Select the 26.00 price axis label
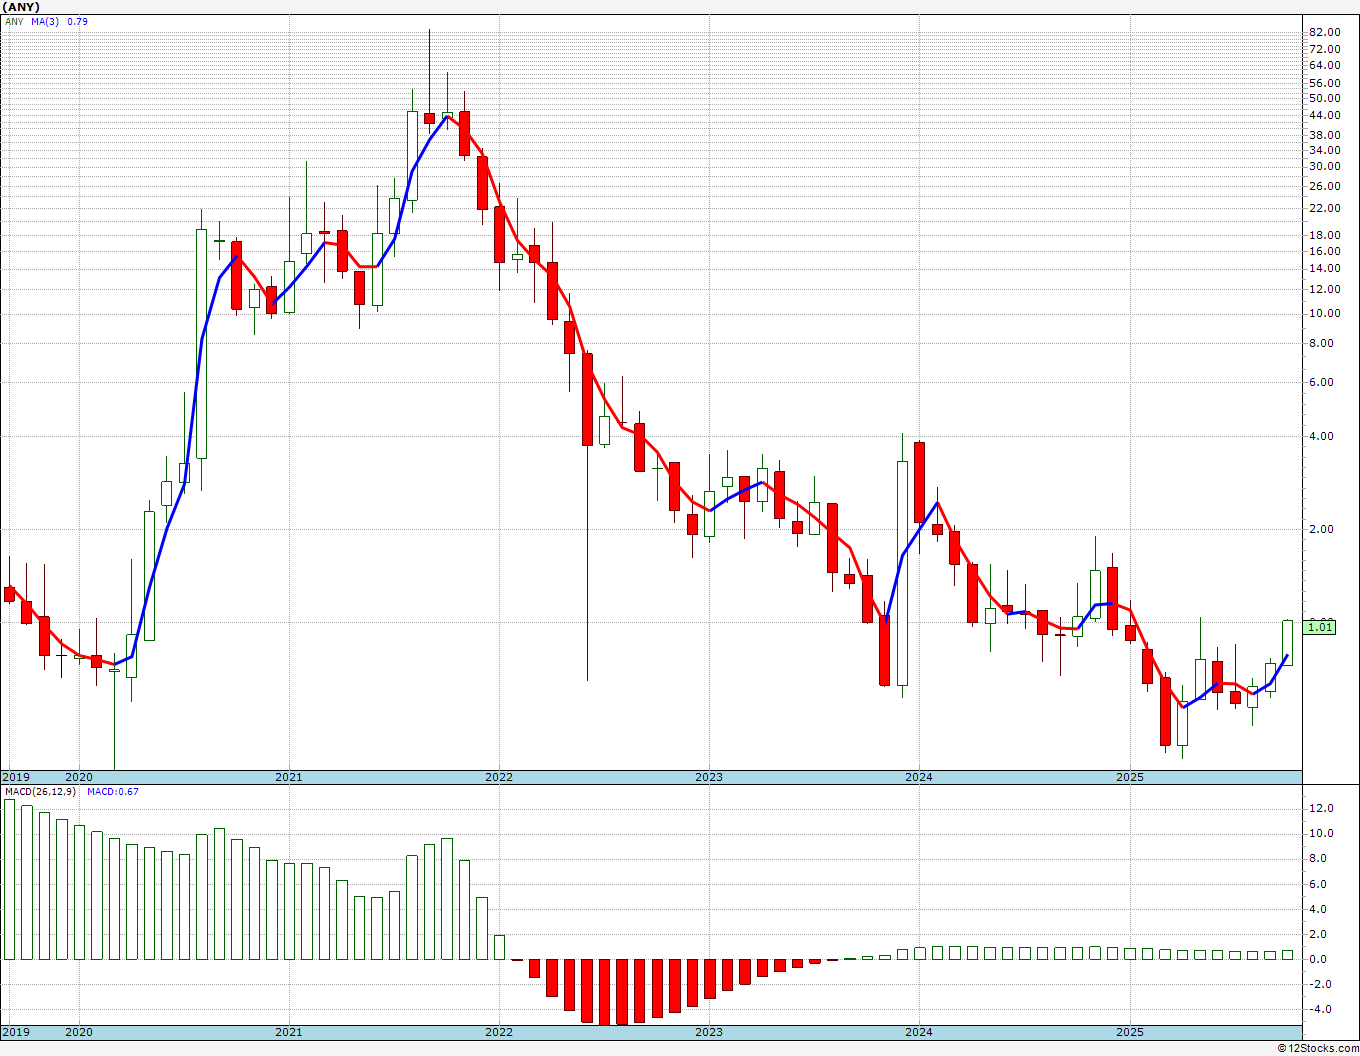The width and height of the screenshot is (1360, 1056). (x=1324, y=187)
